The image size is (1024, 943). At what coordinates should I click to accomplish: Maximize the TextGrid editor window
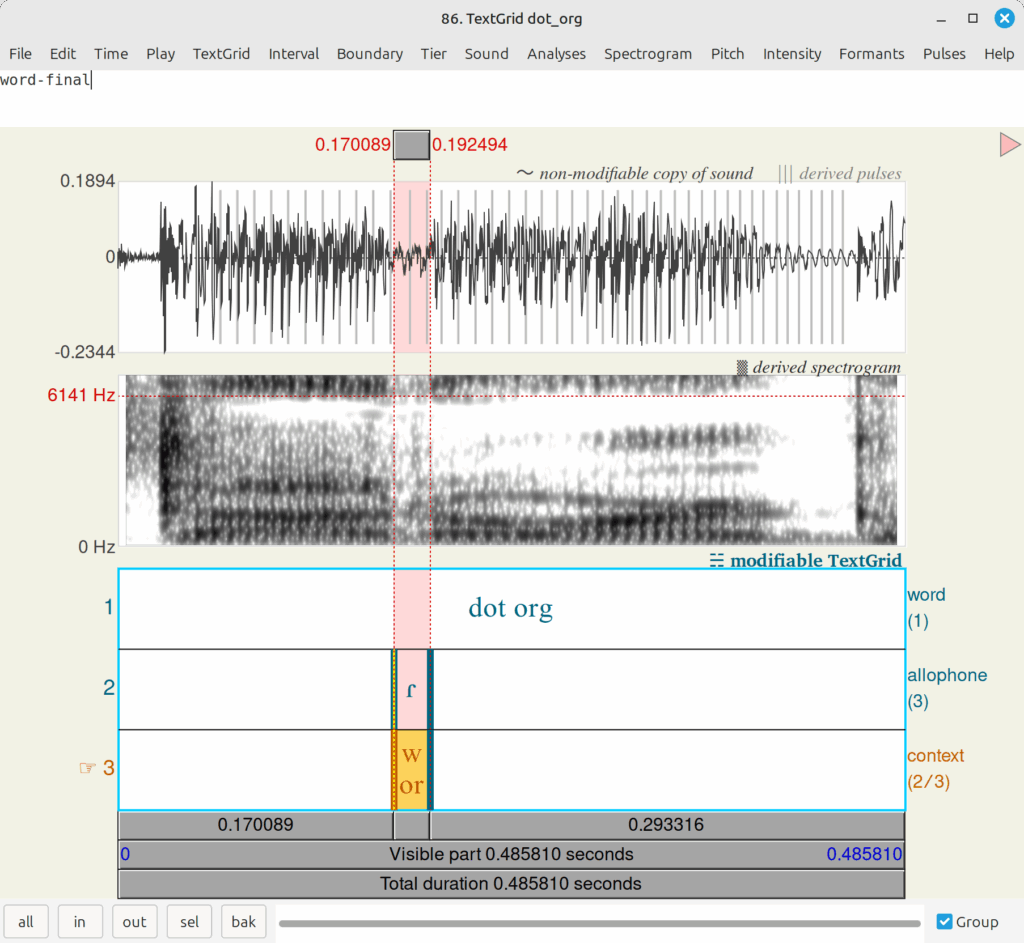point(972,18)
